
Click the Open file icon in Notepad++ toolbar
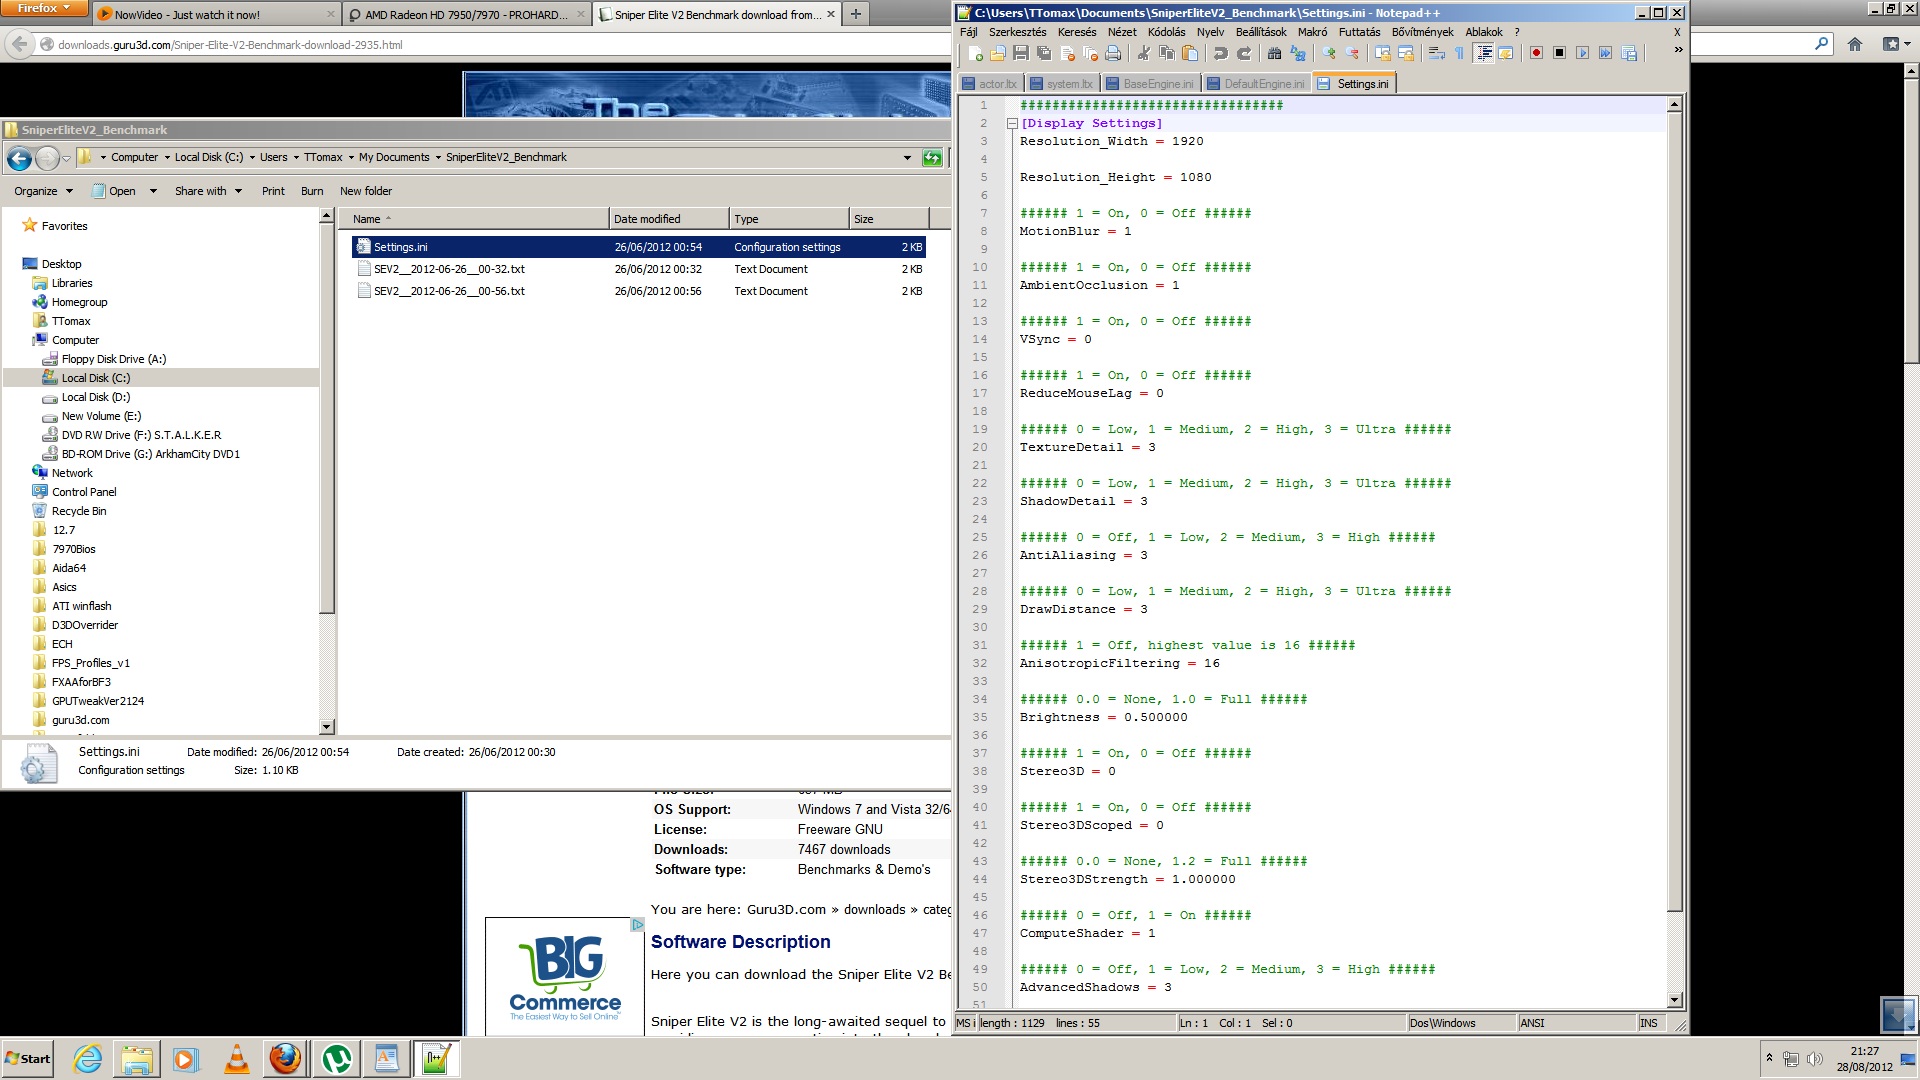tap(998, 53)
